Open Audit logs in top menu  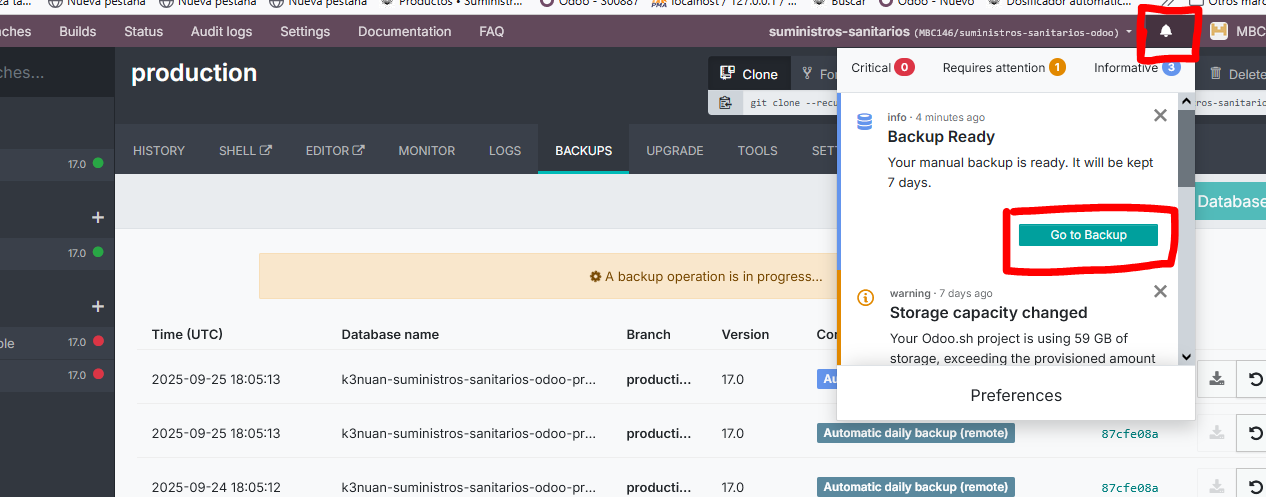pyautogui.click(x=221, y=31)
